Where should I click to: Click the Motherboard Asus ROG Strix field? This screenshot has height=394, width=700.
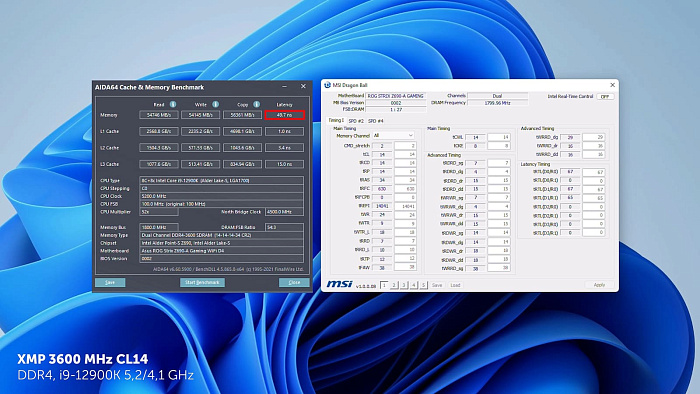(221, 251)
